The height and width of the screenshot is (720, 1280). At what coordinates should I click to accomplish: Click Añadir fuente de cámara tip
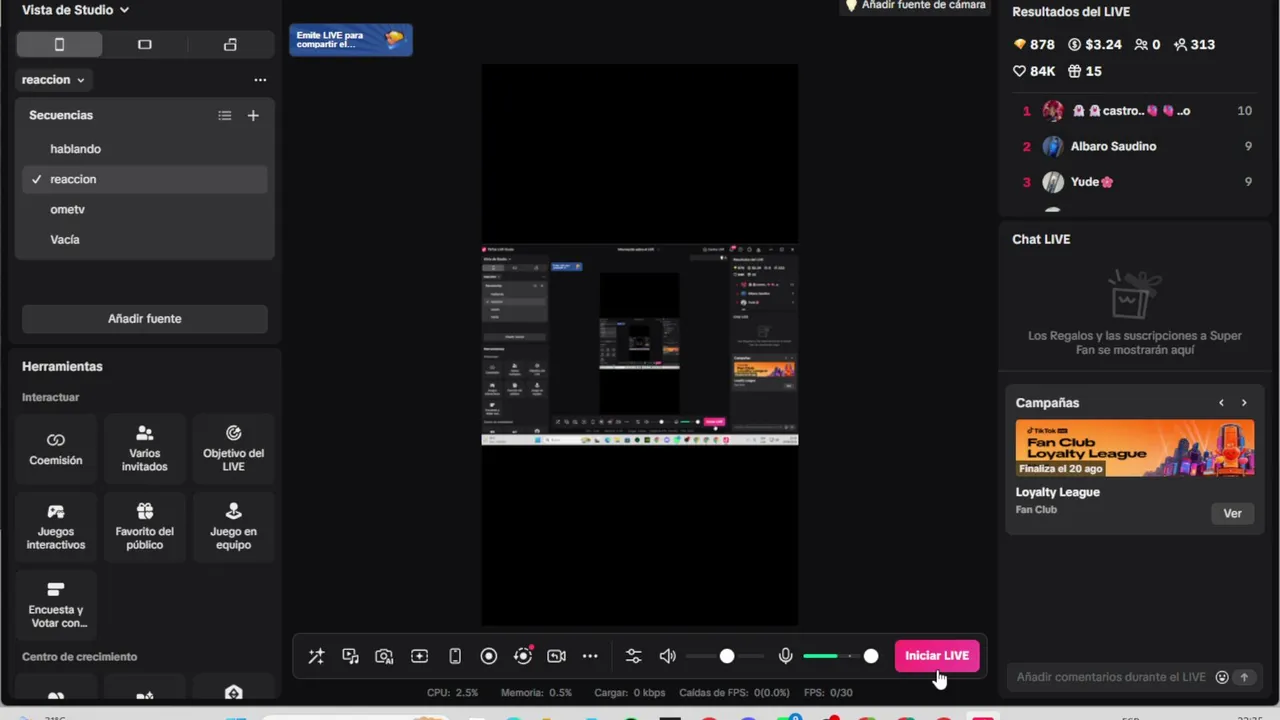click(916, 5)
